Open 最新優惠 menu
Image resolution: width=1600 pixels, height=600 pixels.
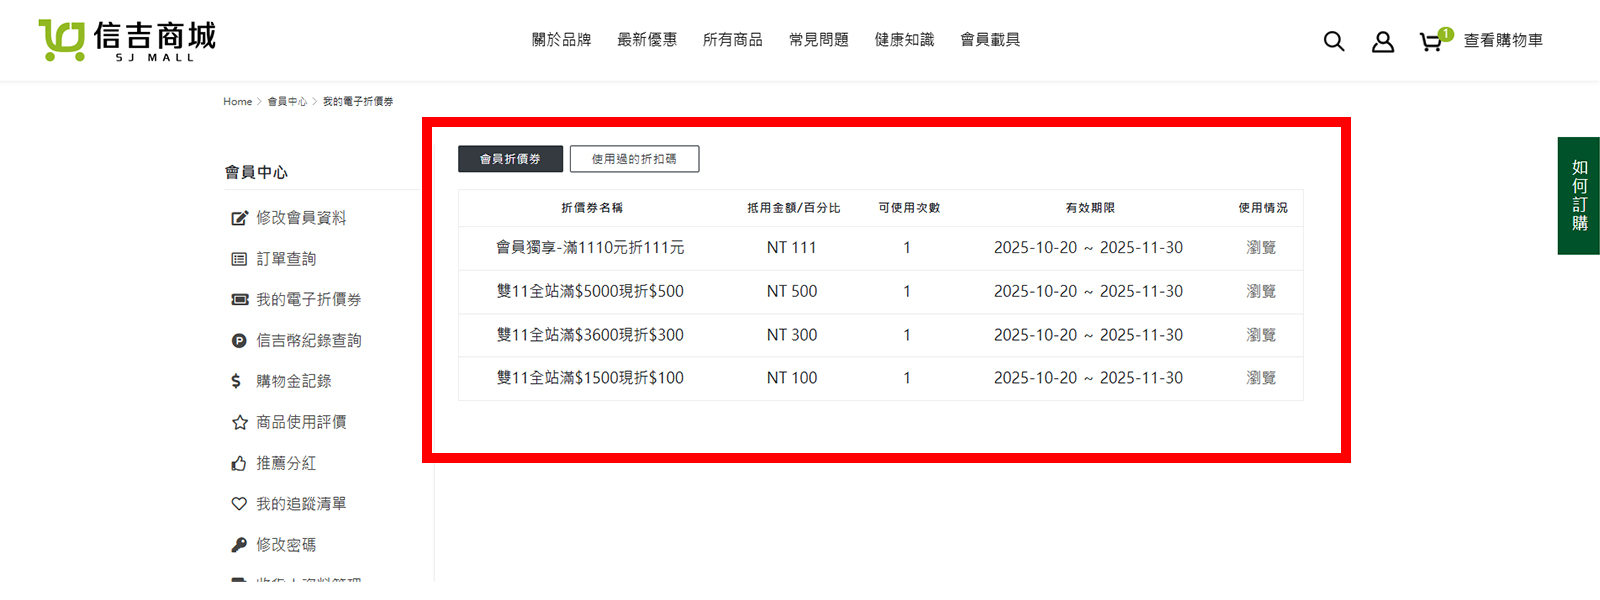click(647, 40)
